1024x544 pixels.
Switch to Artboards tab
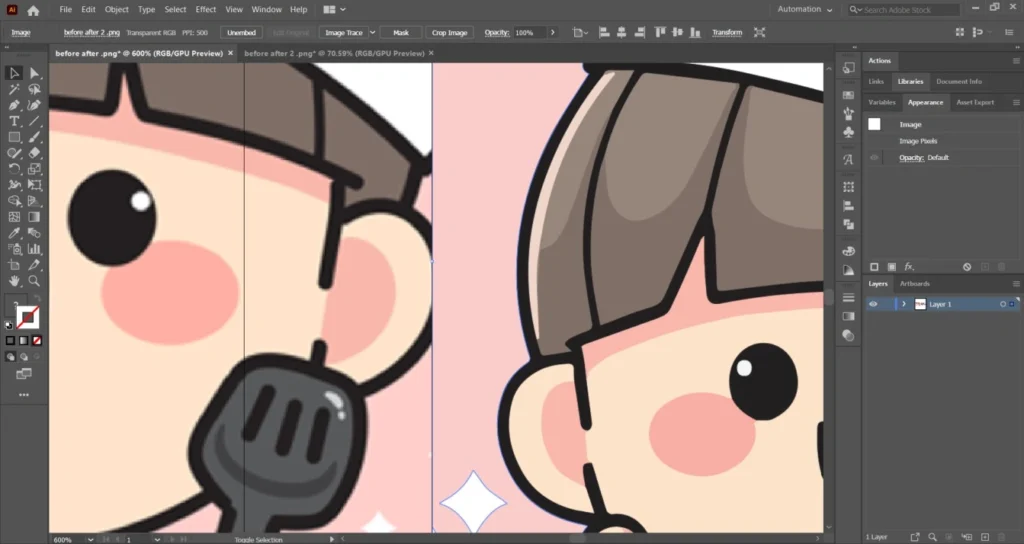(914, 283)
